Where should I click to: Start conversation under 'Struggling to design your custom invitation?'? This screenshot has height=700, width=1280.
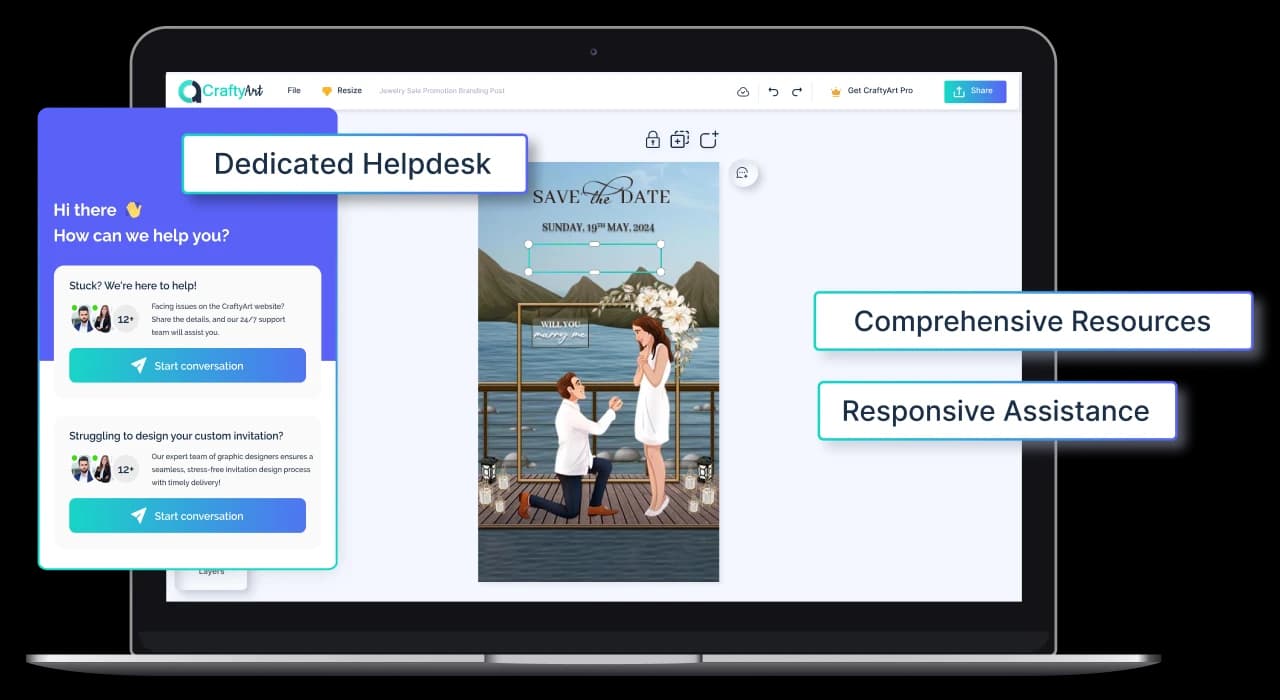coord(187,515)
